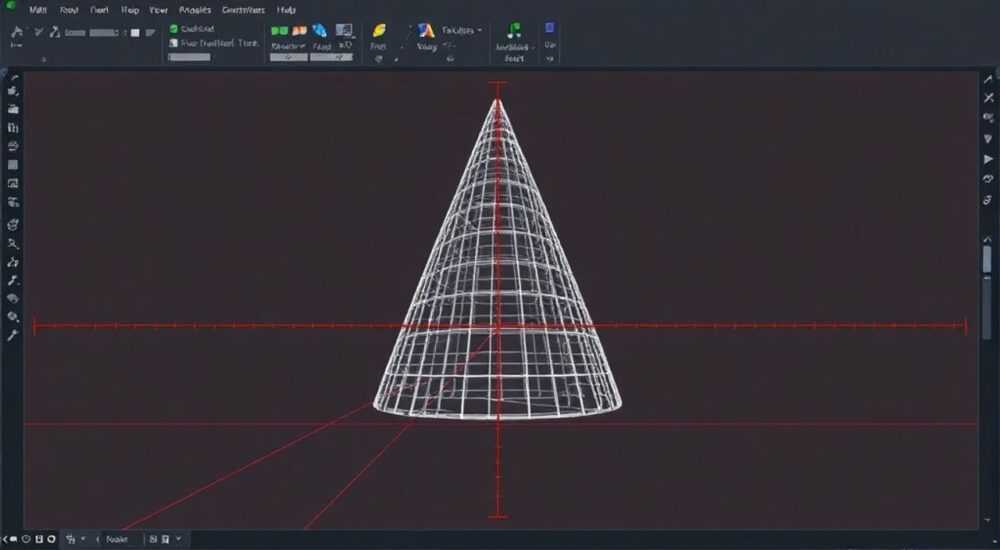This screenshot has width=1000, height=550.
Task: Open the last Help menu in menu bar
Action: 286,10
